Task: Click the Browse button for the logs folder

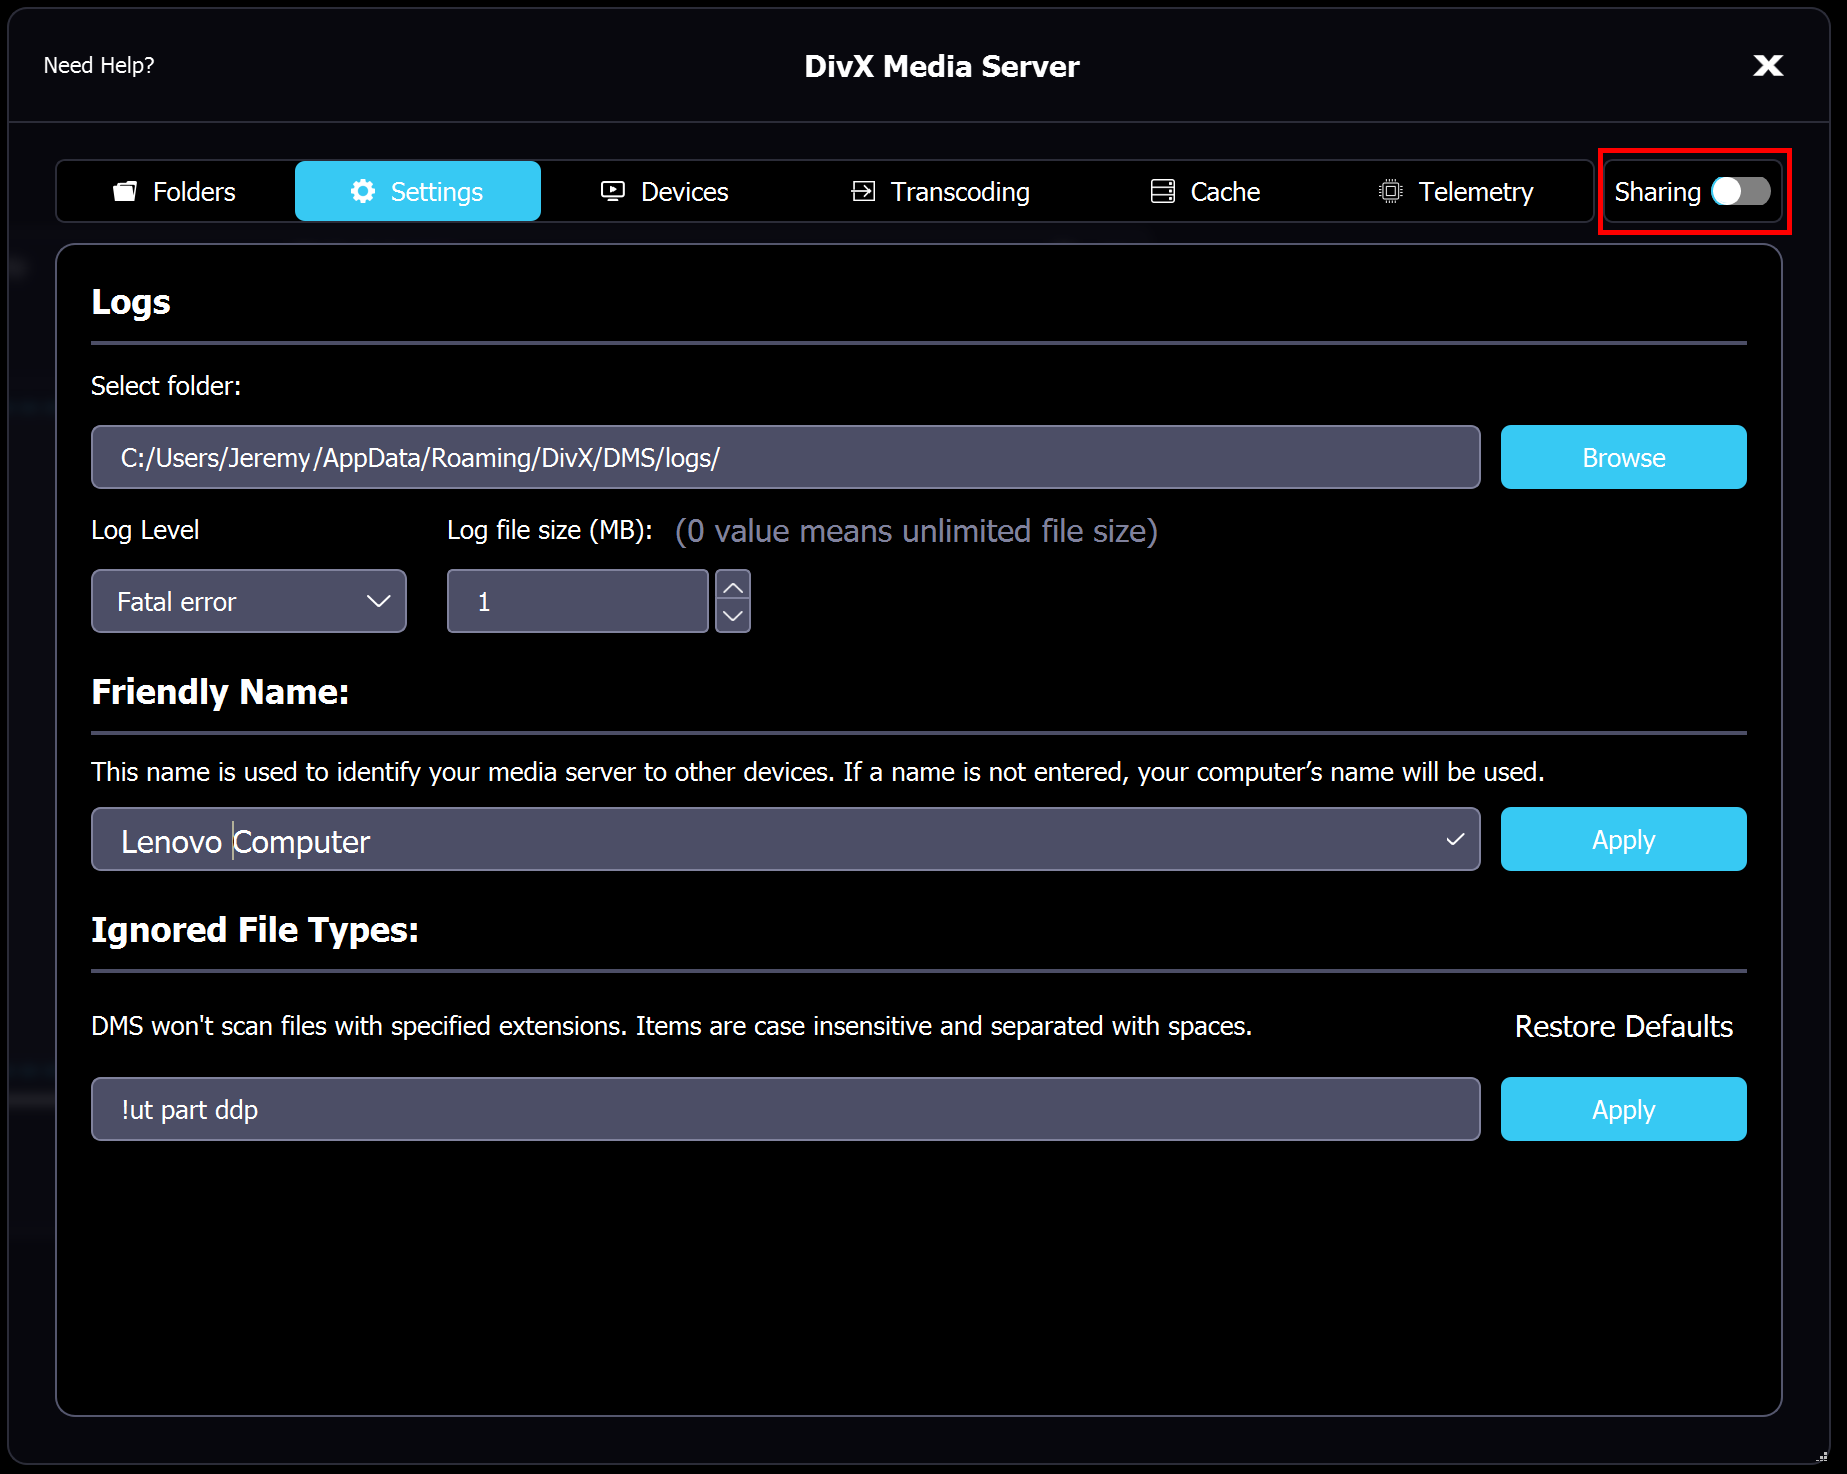Action: pyautogui.click(x=1623, y=457)
